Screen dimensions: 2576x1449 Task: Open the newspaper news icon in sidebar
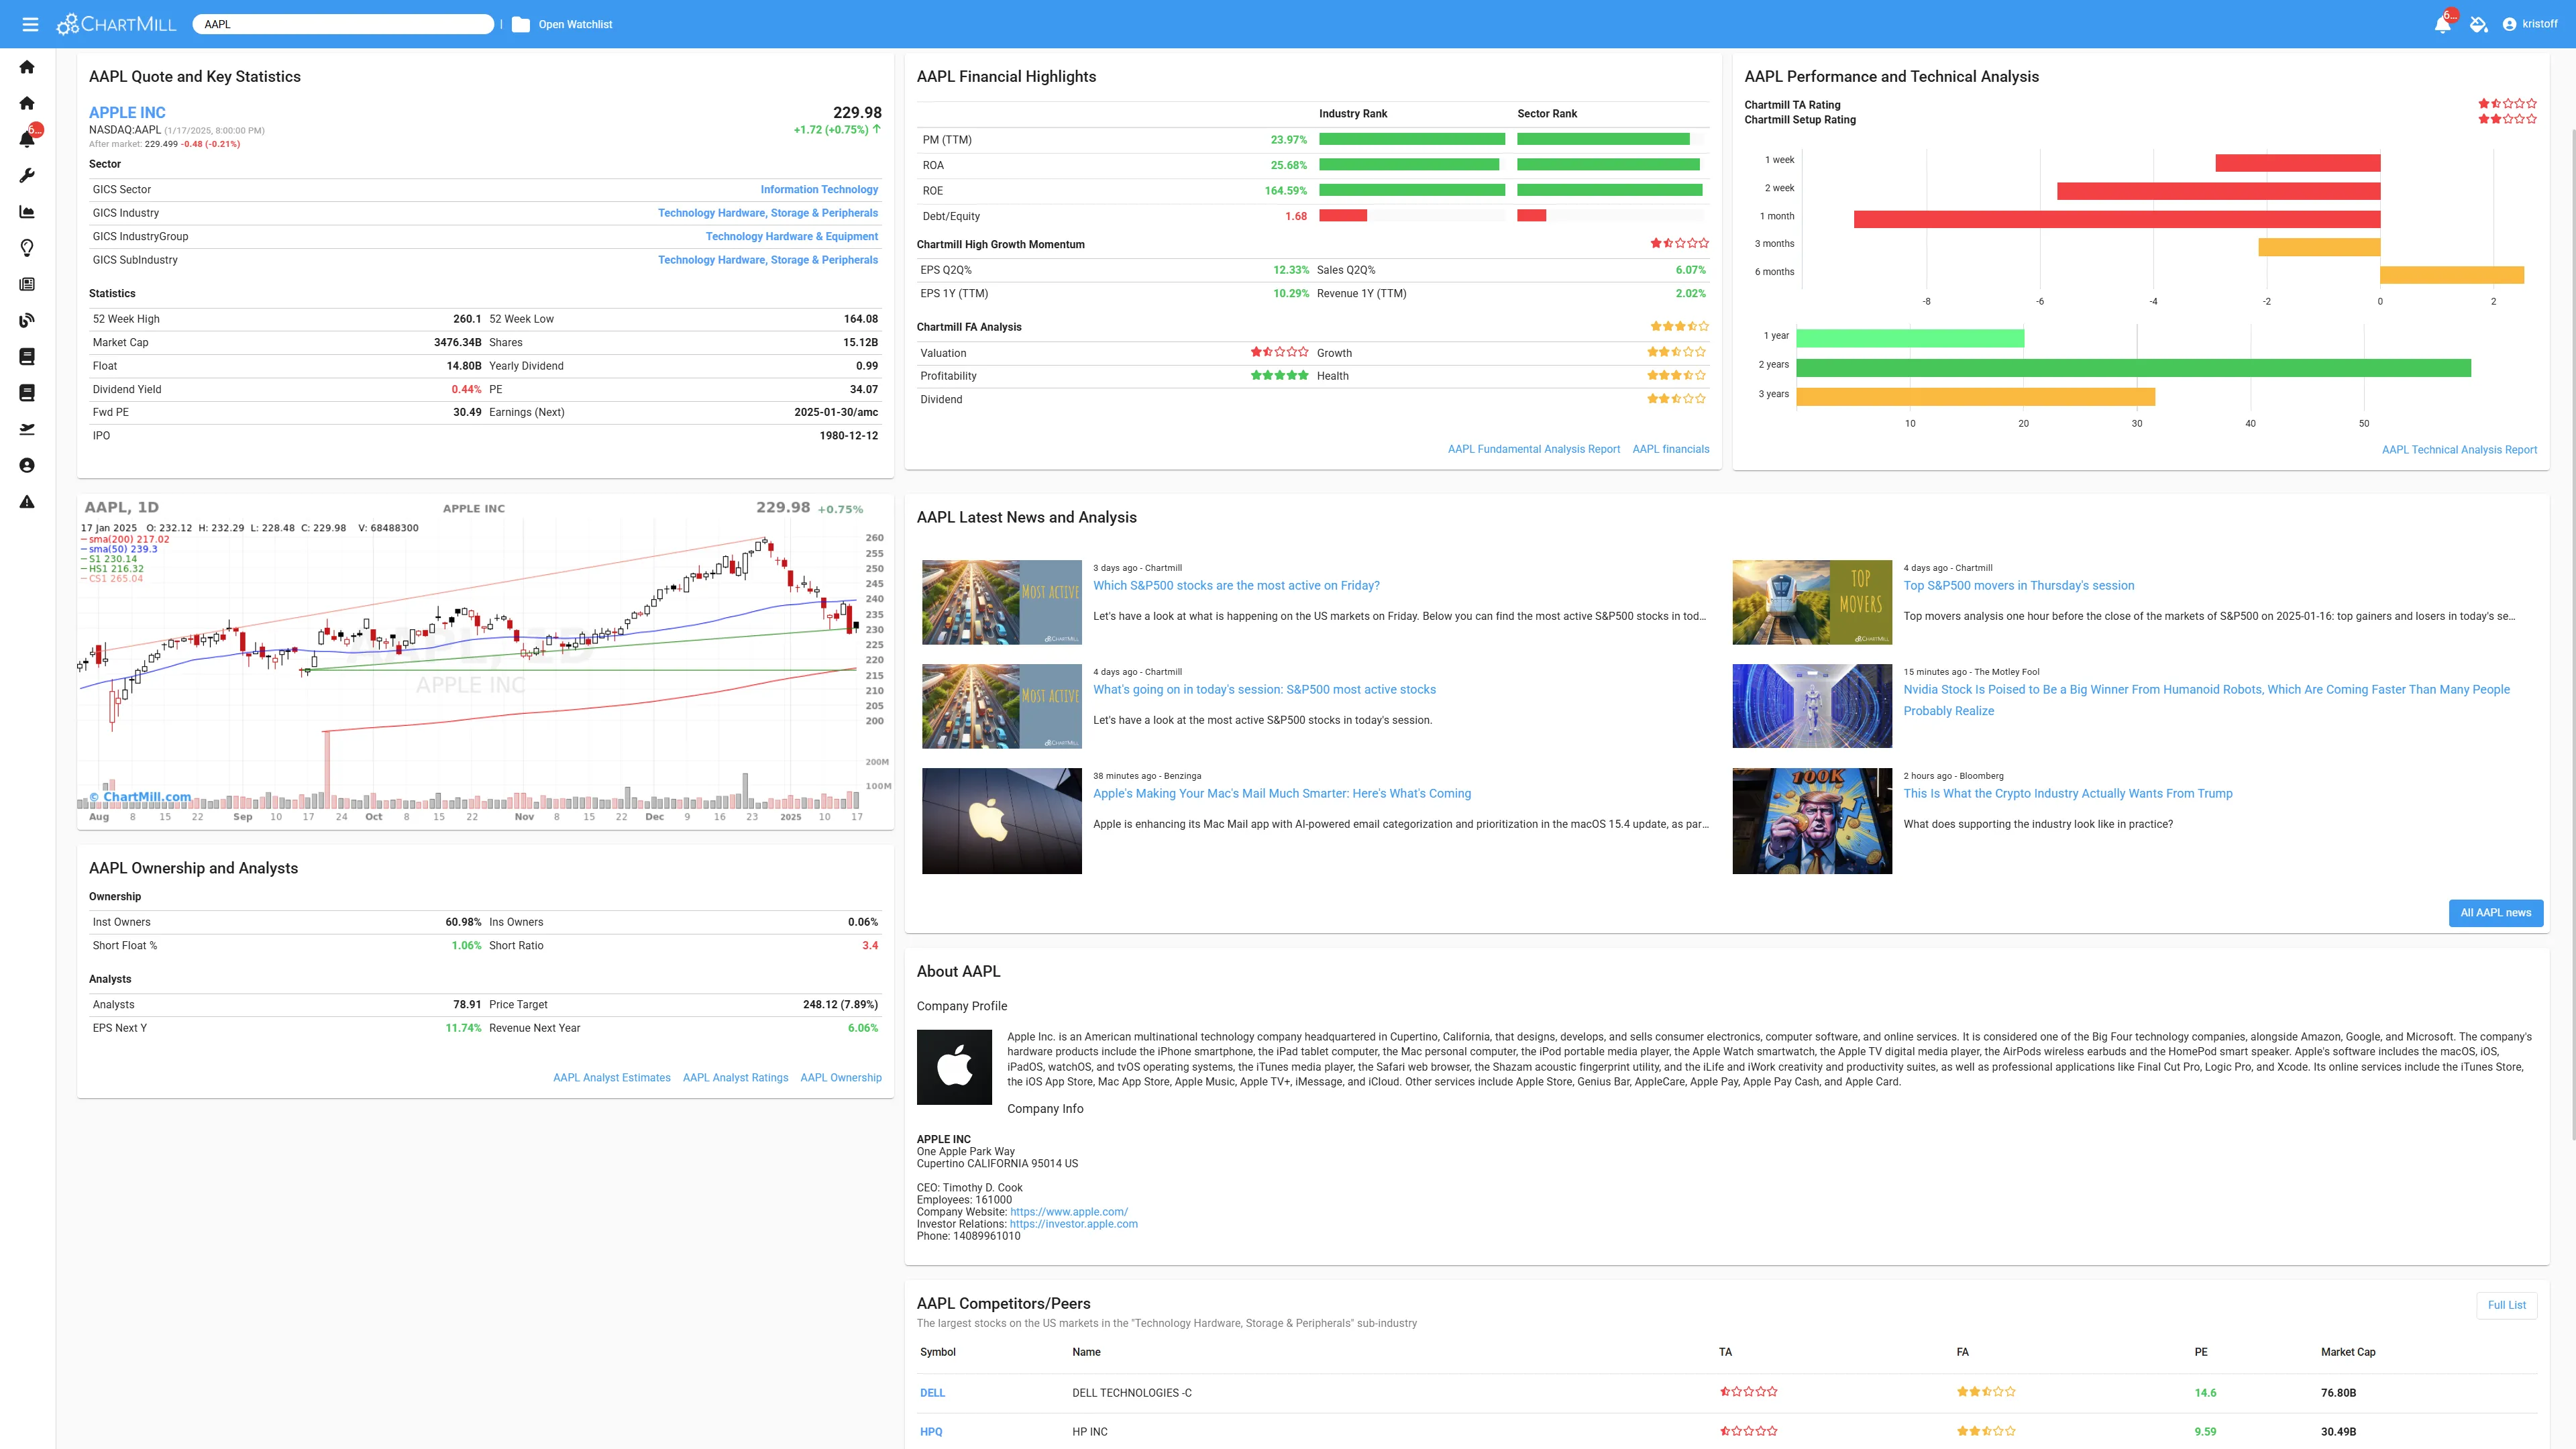coord(27,284)
